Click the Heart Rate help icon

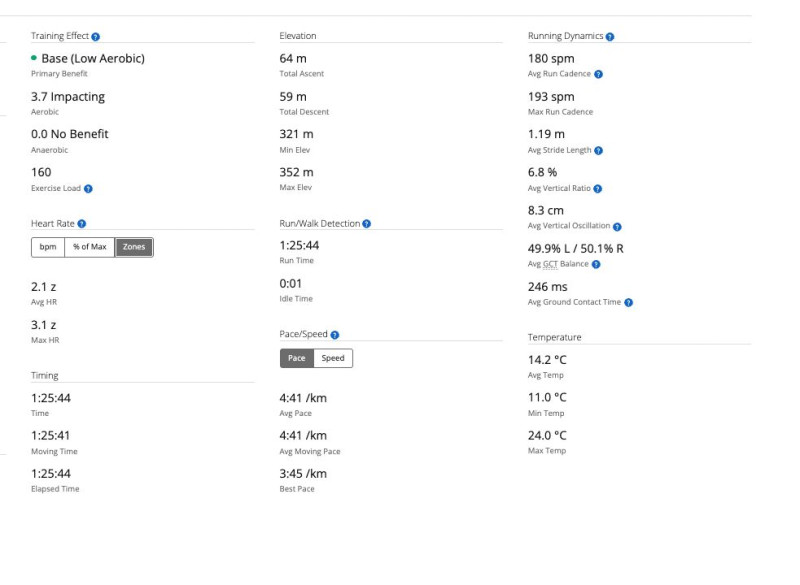[82, 224]
